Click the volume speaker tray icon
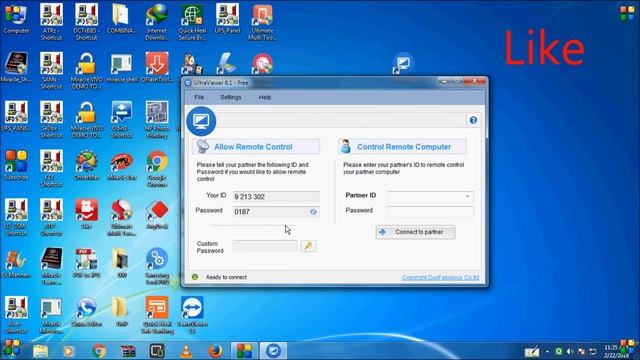Image resolution: width=640 pixels, height=360 pixels. [570, 351]
